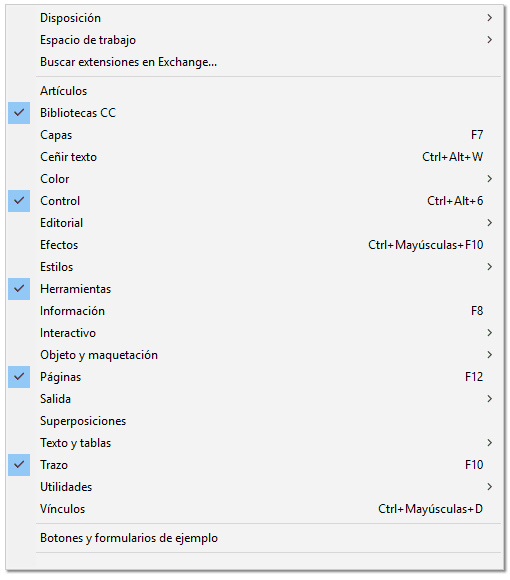Uncheck the Bibliotecas CC panel
510x580 pixels.
[x=19, y=113]
